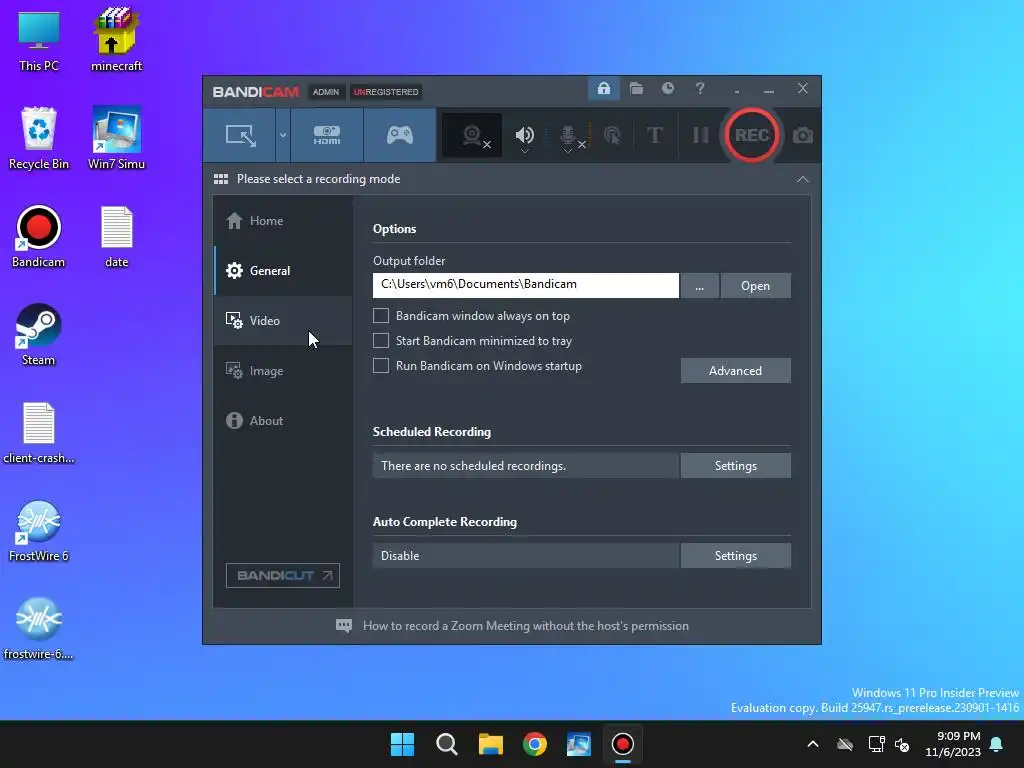Select the date text file icon
The width and height of the screenshot is (1024, 768).
[116, 236]
